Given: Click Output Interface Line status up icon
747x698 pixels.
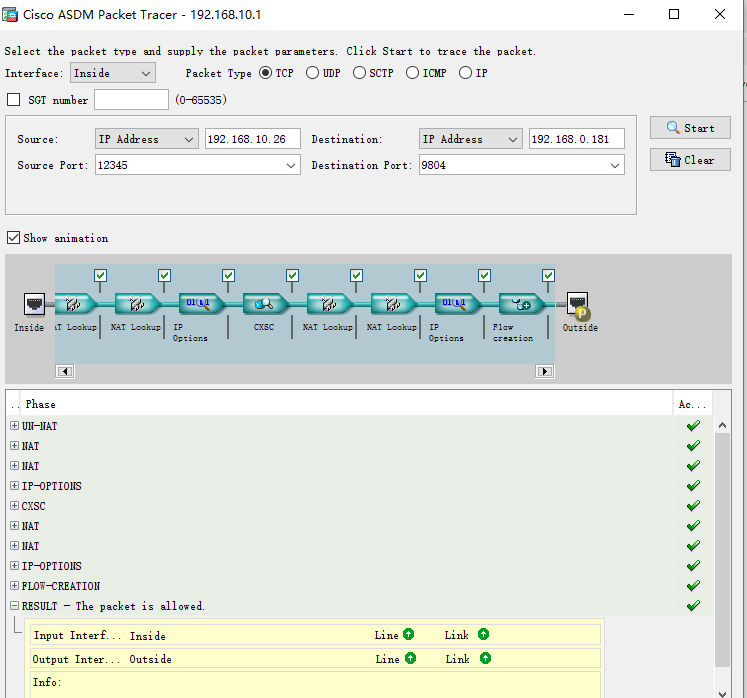Looking at the screenshot, I should point(410,658).
